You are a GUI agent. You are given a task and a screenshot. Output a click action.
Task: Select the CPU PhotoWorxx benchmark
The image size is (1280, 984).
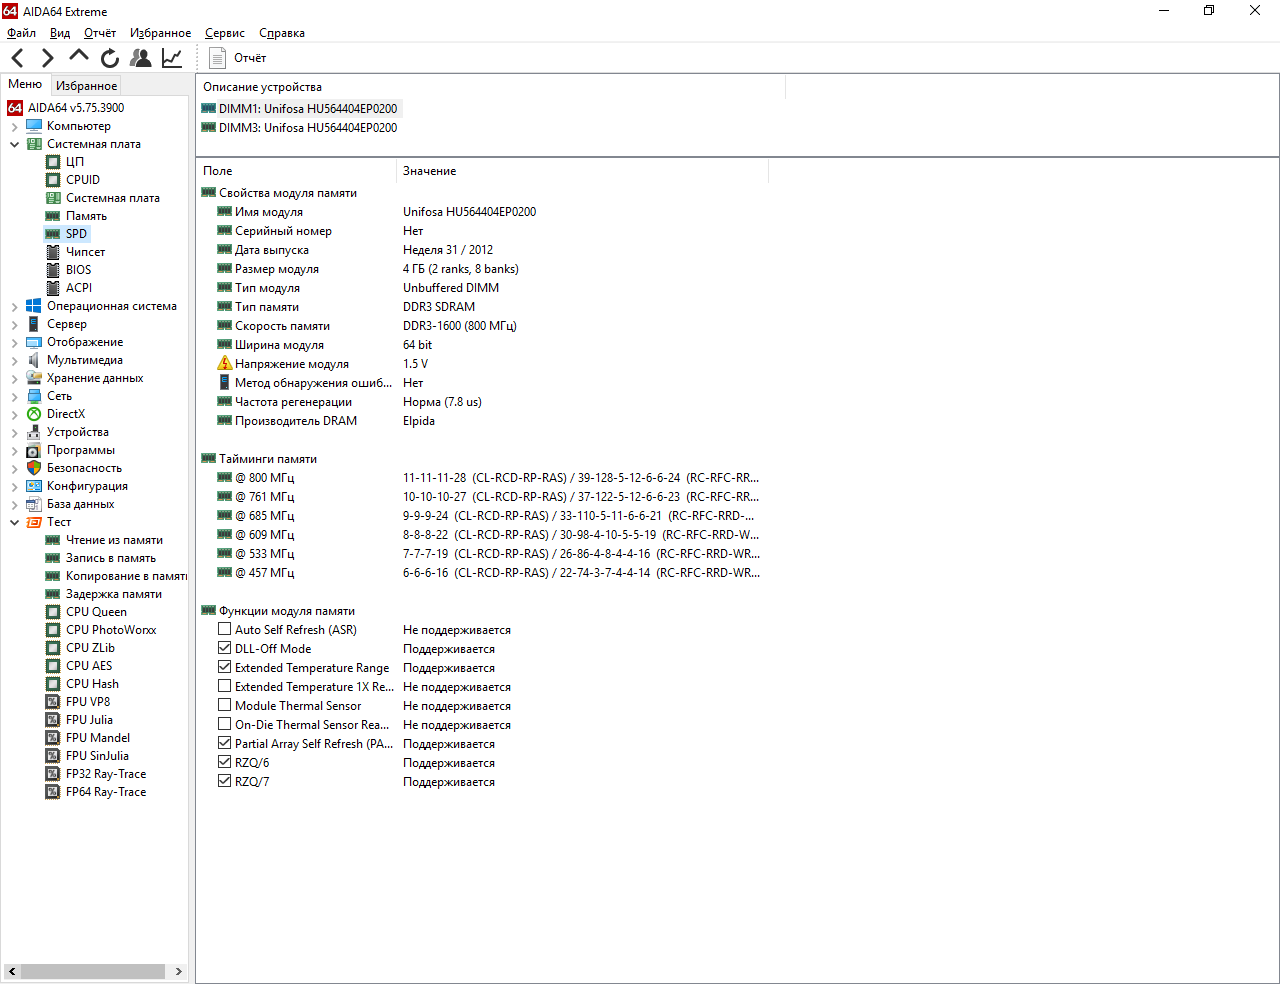111,630
